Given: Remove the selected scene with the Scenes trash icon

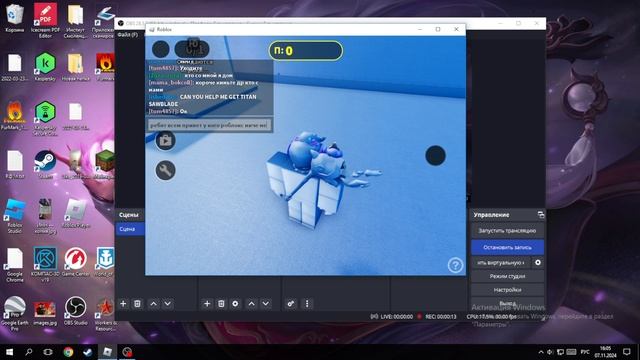Looking at the screenshot, I should (x=138, y=304).
